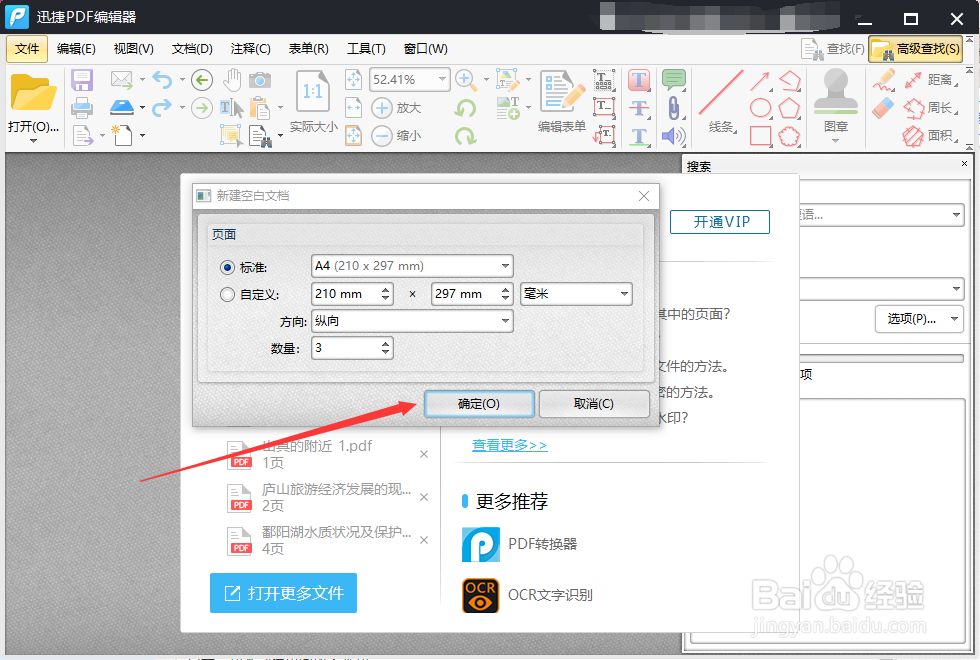Click the 取消(C) Cancel button
The height and width of the screenshot is (660, 980).
(594, 404)
